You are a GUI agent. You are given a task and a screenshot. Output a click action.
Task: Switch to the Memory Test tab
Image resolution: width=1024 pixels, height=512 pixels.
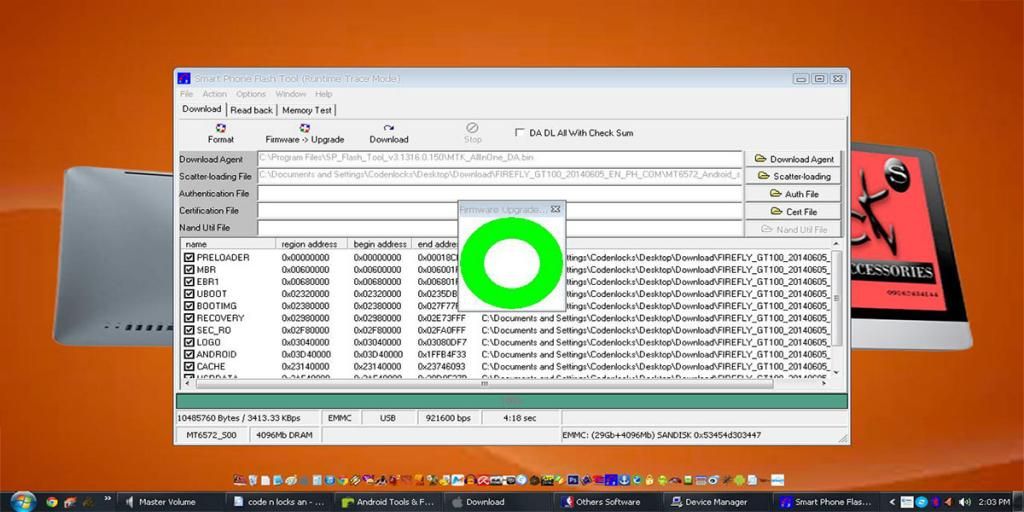pyautogui.click(x=306, y=110)
